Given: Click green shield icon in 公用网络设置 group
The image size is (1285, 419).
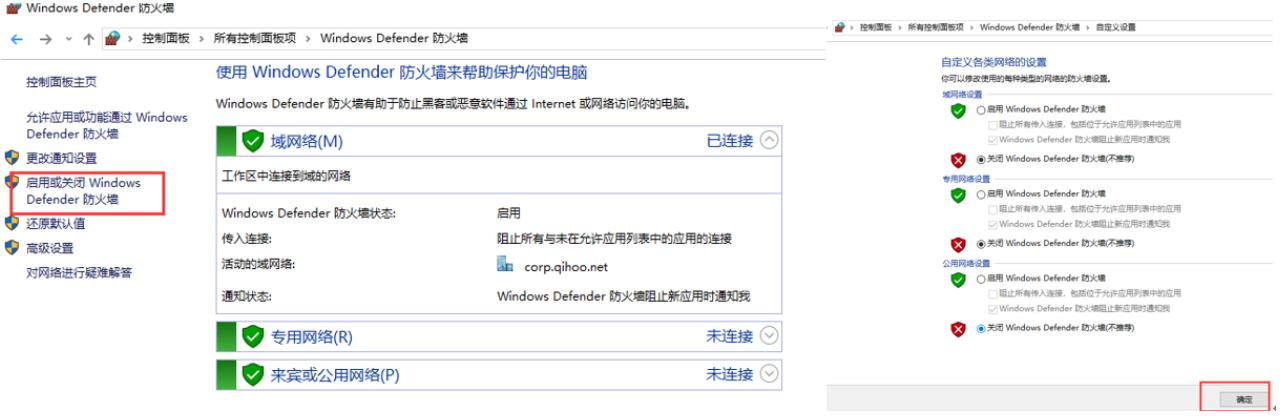Looking at the screenshot, I should click(958, 280).
